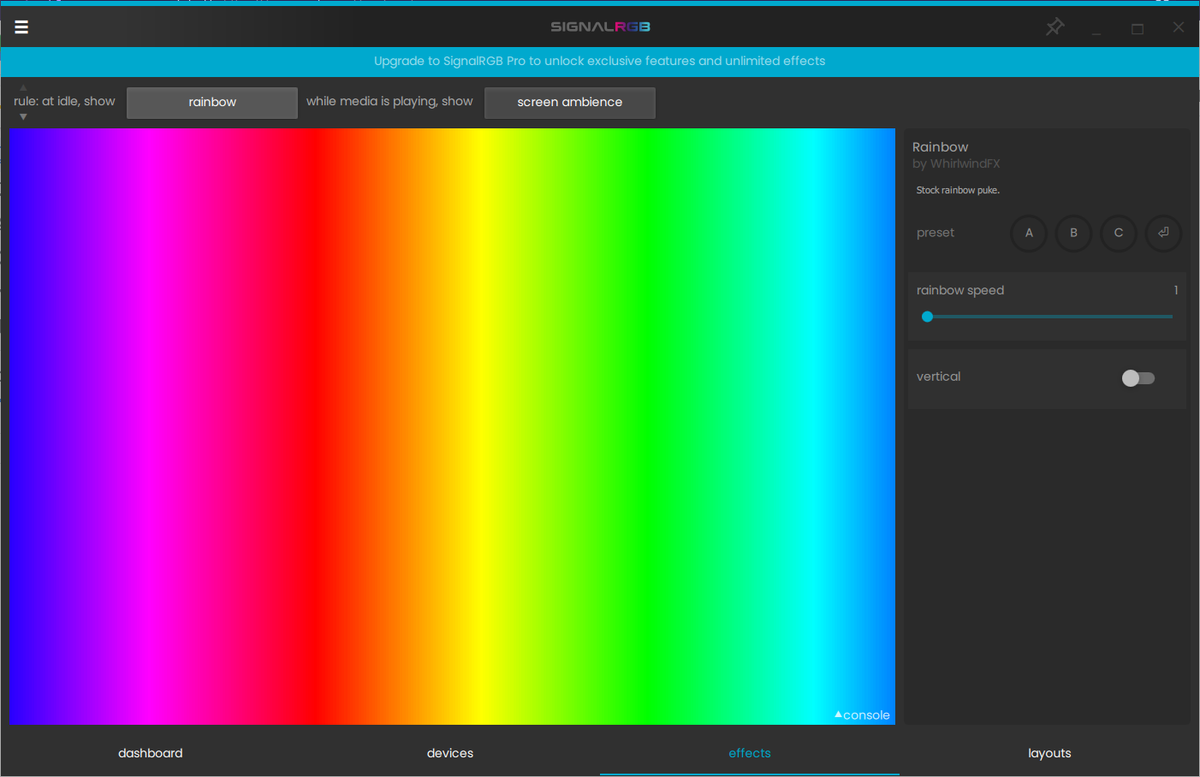Select preset A for the Rainbow effect

click(x=1028, y=233)
